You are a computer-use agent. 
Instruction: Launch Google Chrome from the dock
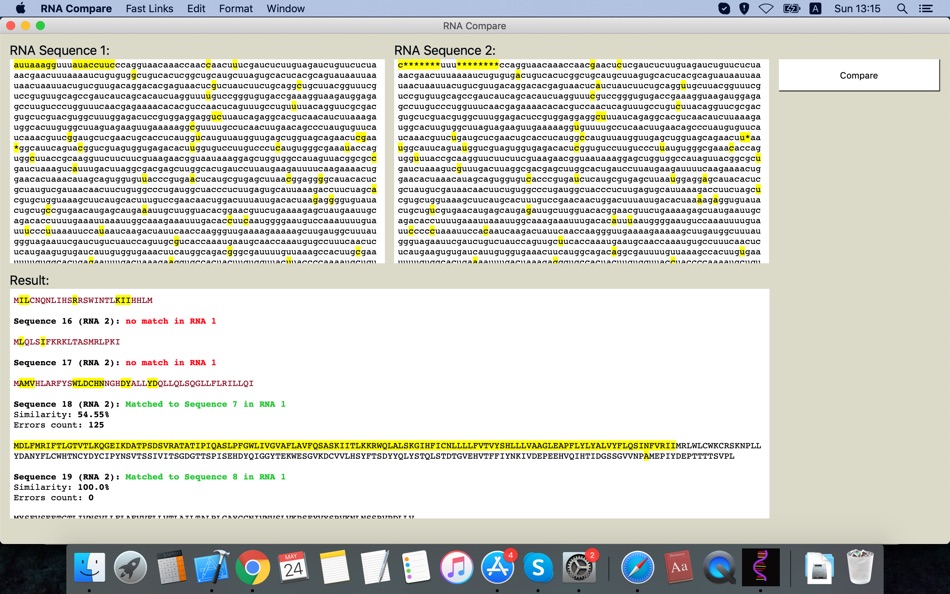(x=252, y=568)
